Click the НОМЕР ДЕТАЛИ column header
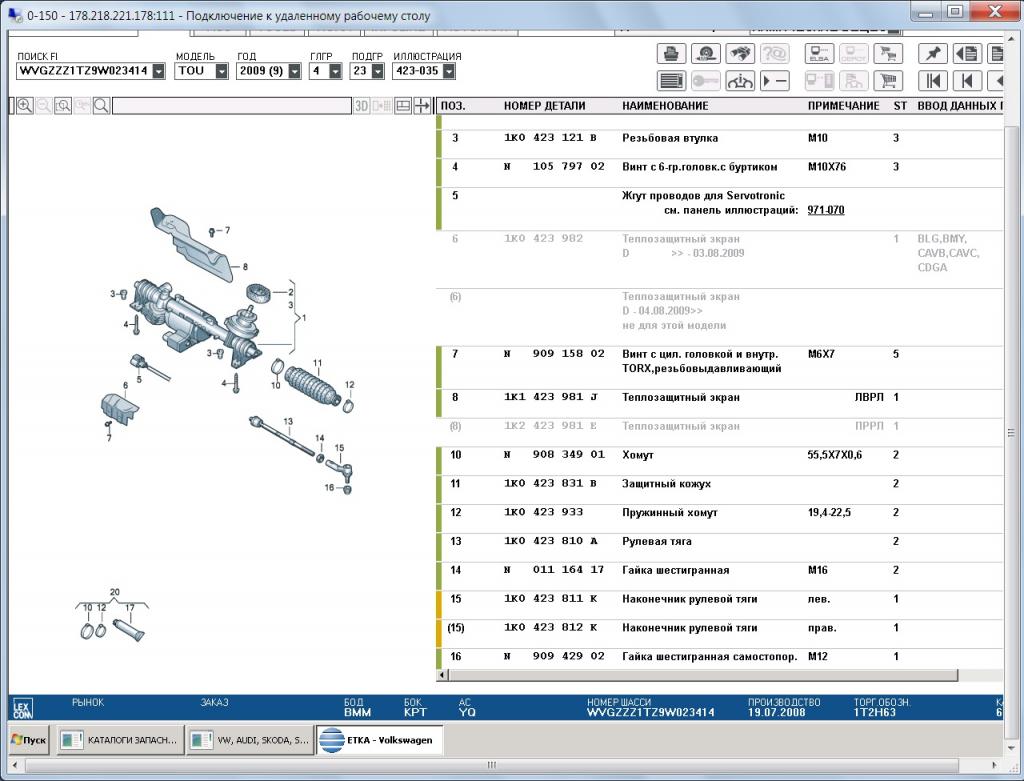 tap(544, 106)
